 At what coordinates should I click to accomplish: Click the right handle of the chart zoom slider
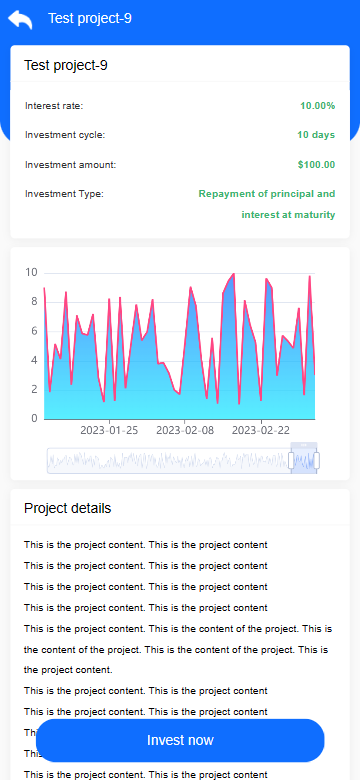click(317, 460)
